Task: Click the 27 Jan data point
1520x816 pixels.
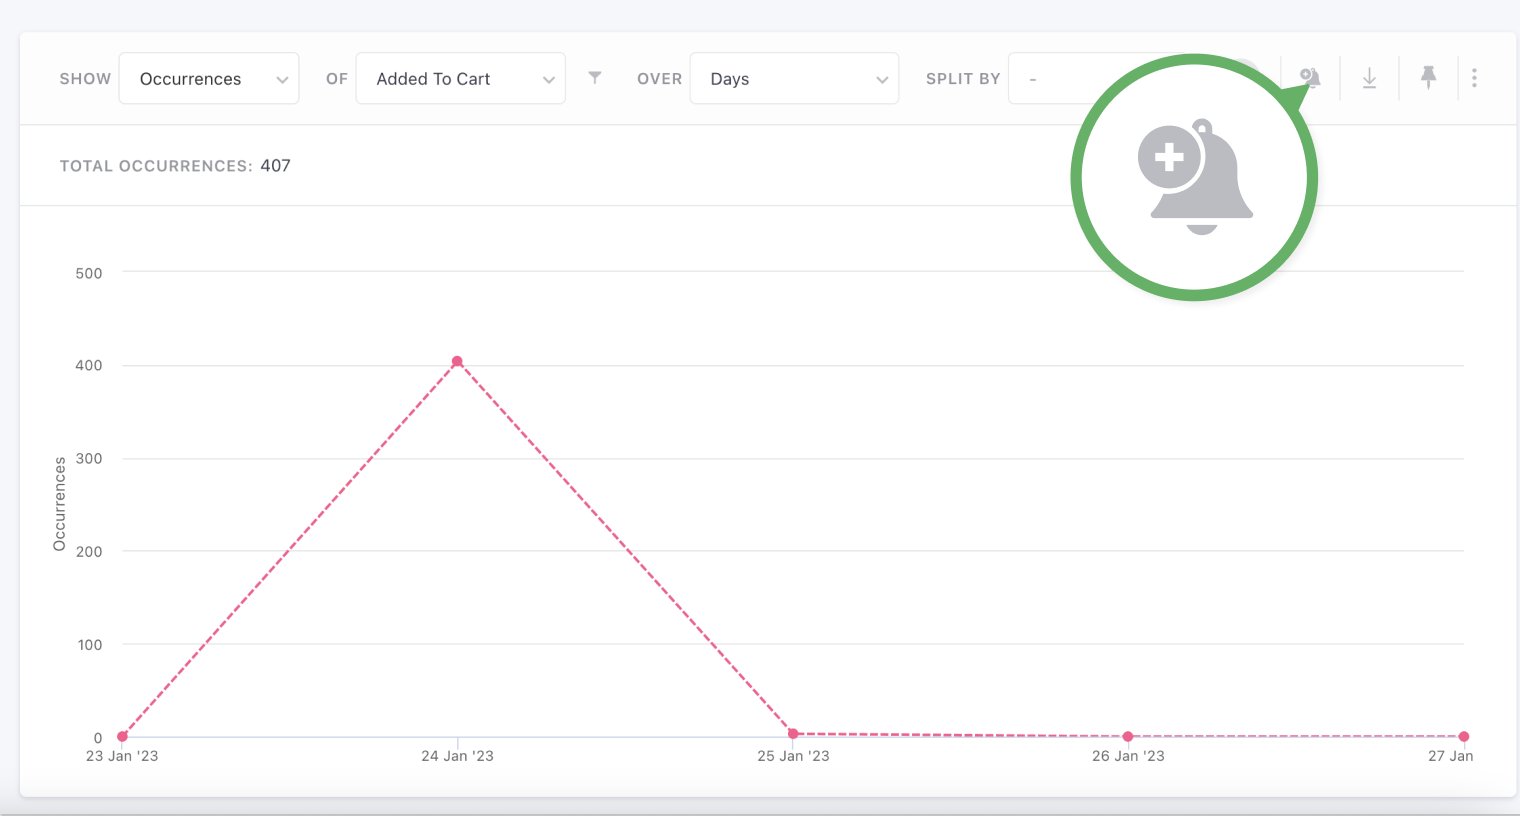Action: tap(1463, 737)
